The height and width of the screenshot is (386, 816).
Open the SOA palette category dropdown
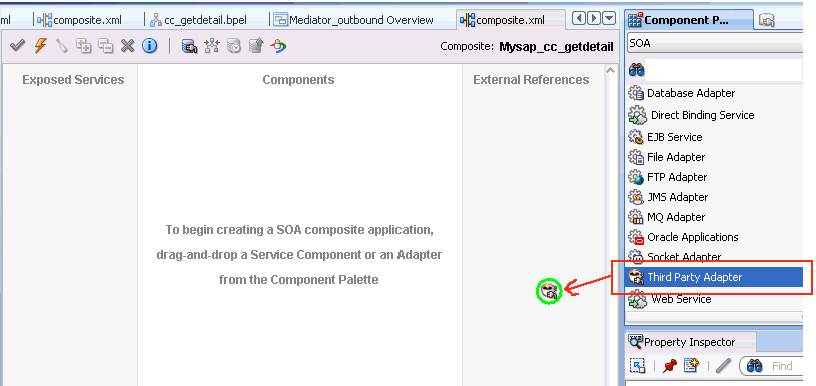point(716,44)
